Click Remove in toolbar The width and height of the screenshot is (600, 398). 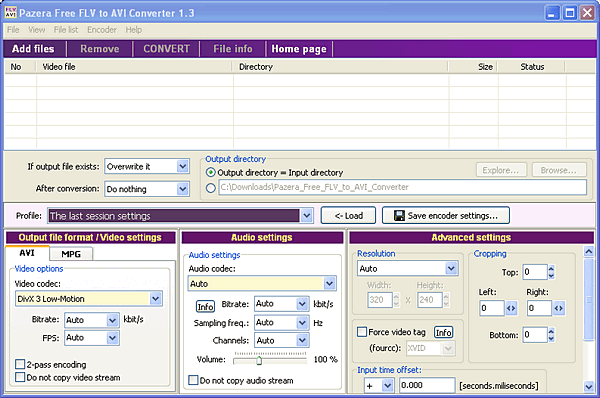[x=99, y=49]
